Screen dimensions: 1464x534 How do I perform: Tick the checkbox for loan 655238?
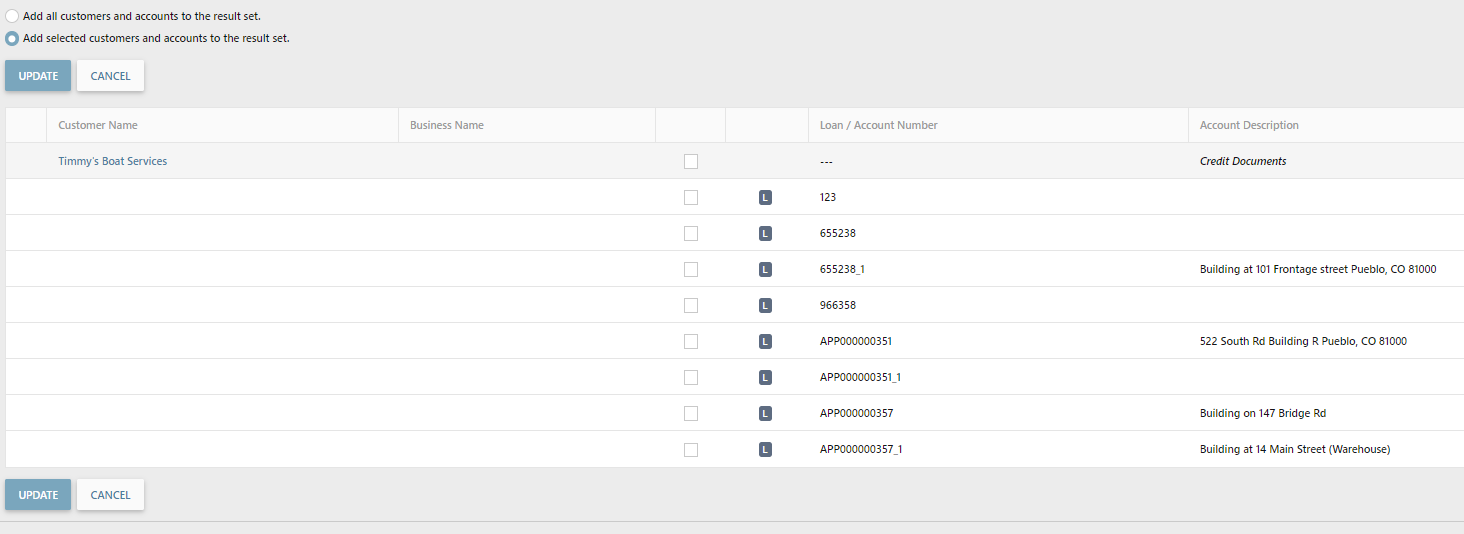(691, 234)
